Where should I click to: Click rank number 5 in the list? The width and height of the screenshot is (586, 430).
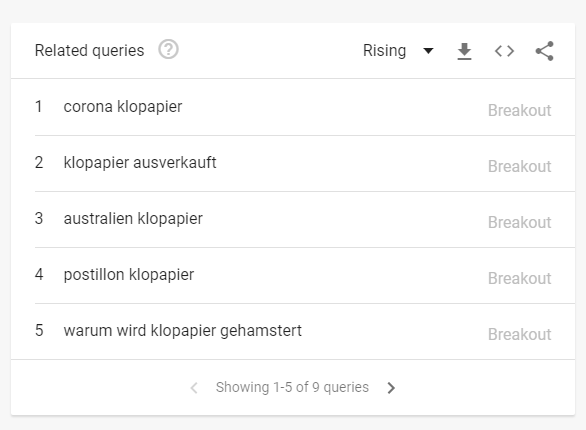tap(39, 331)
